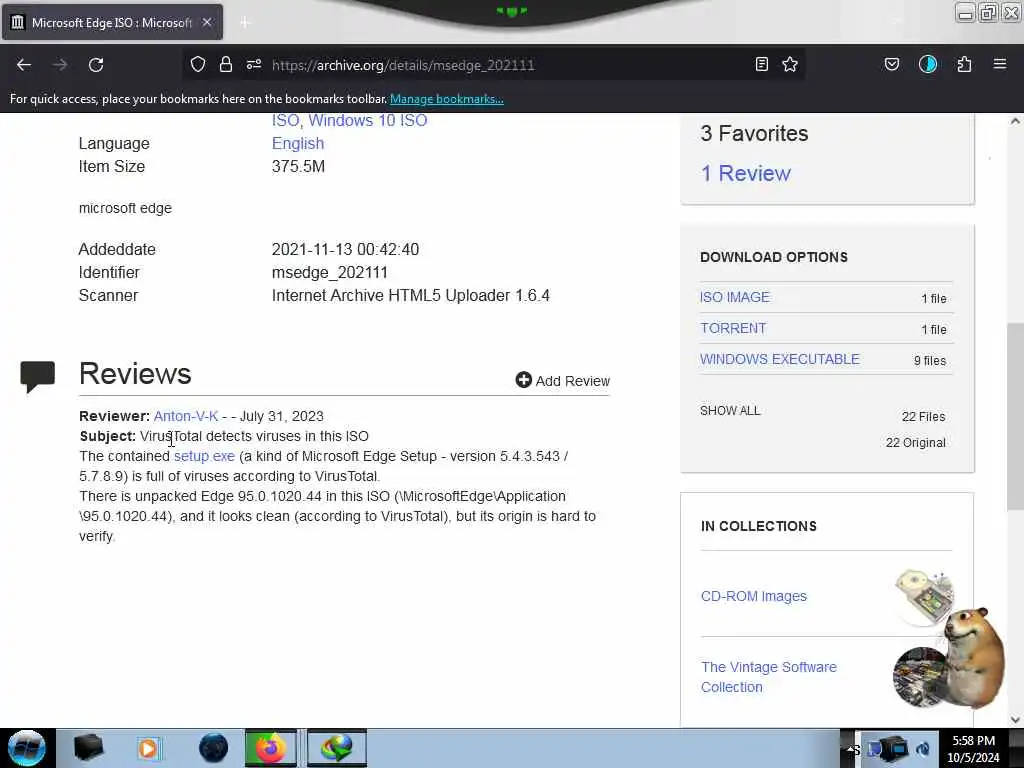
Task: Click the CD-ROM Images collection thumbnail
Action: 924,596
